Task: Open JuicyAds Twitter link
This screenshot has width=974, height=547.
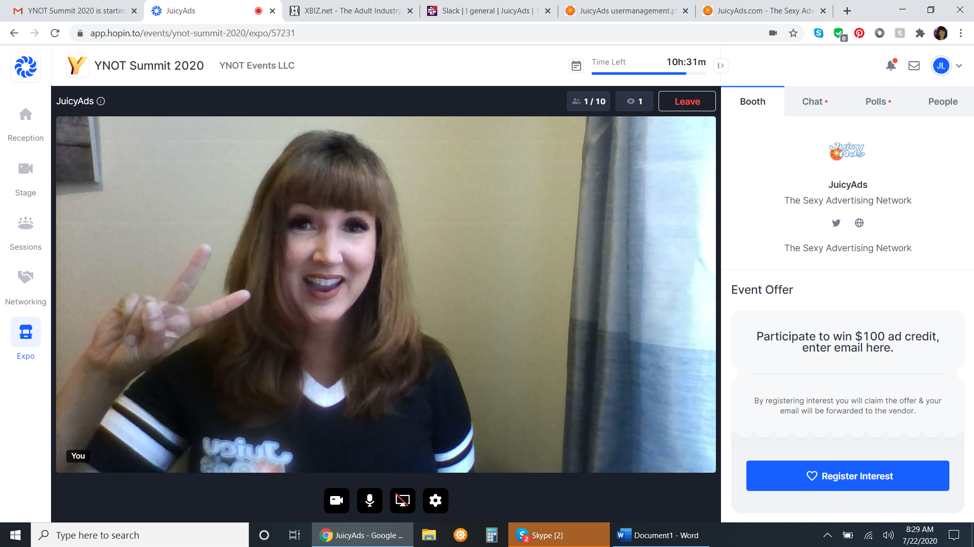Action: tap(836, 223)
